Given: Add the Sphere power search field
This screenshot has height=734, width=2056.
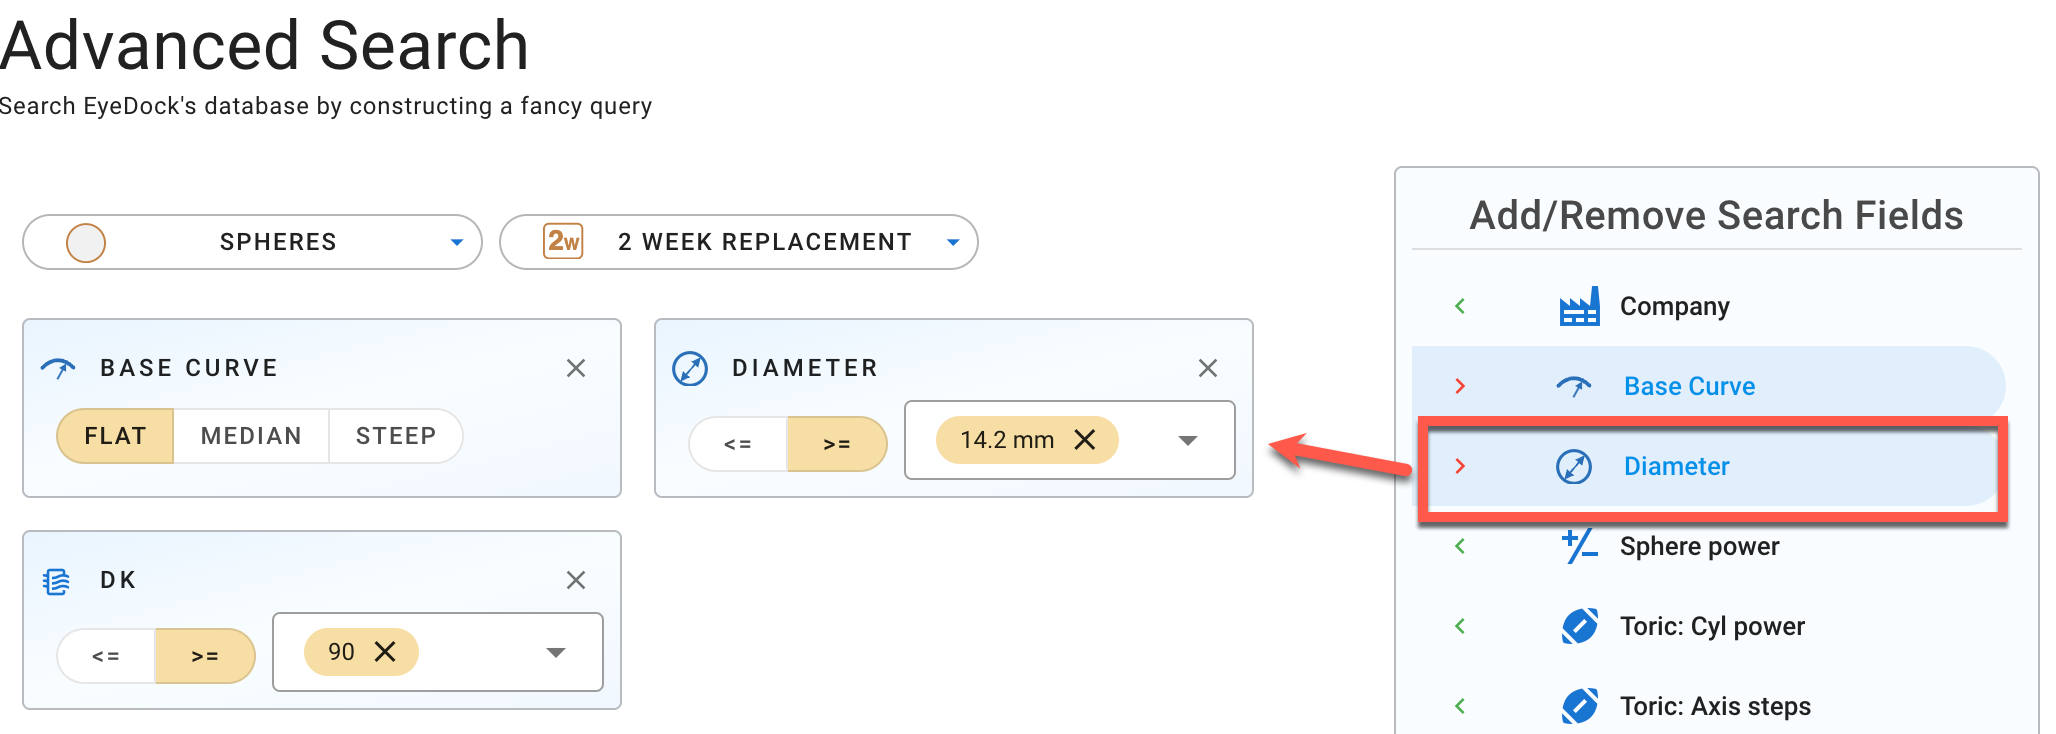Looking at the screenshot, I should coord(1698,546).
